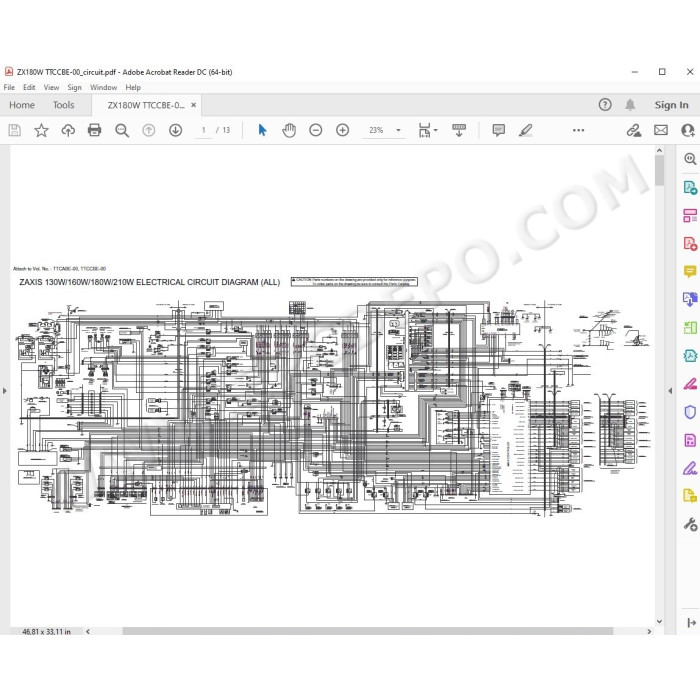Click the Sign In button
This screenshot has height=700, width=700.
coord(671,105)
